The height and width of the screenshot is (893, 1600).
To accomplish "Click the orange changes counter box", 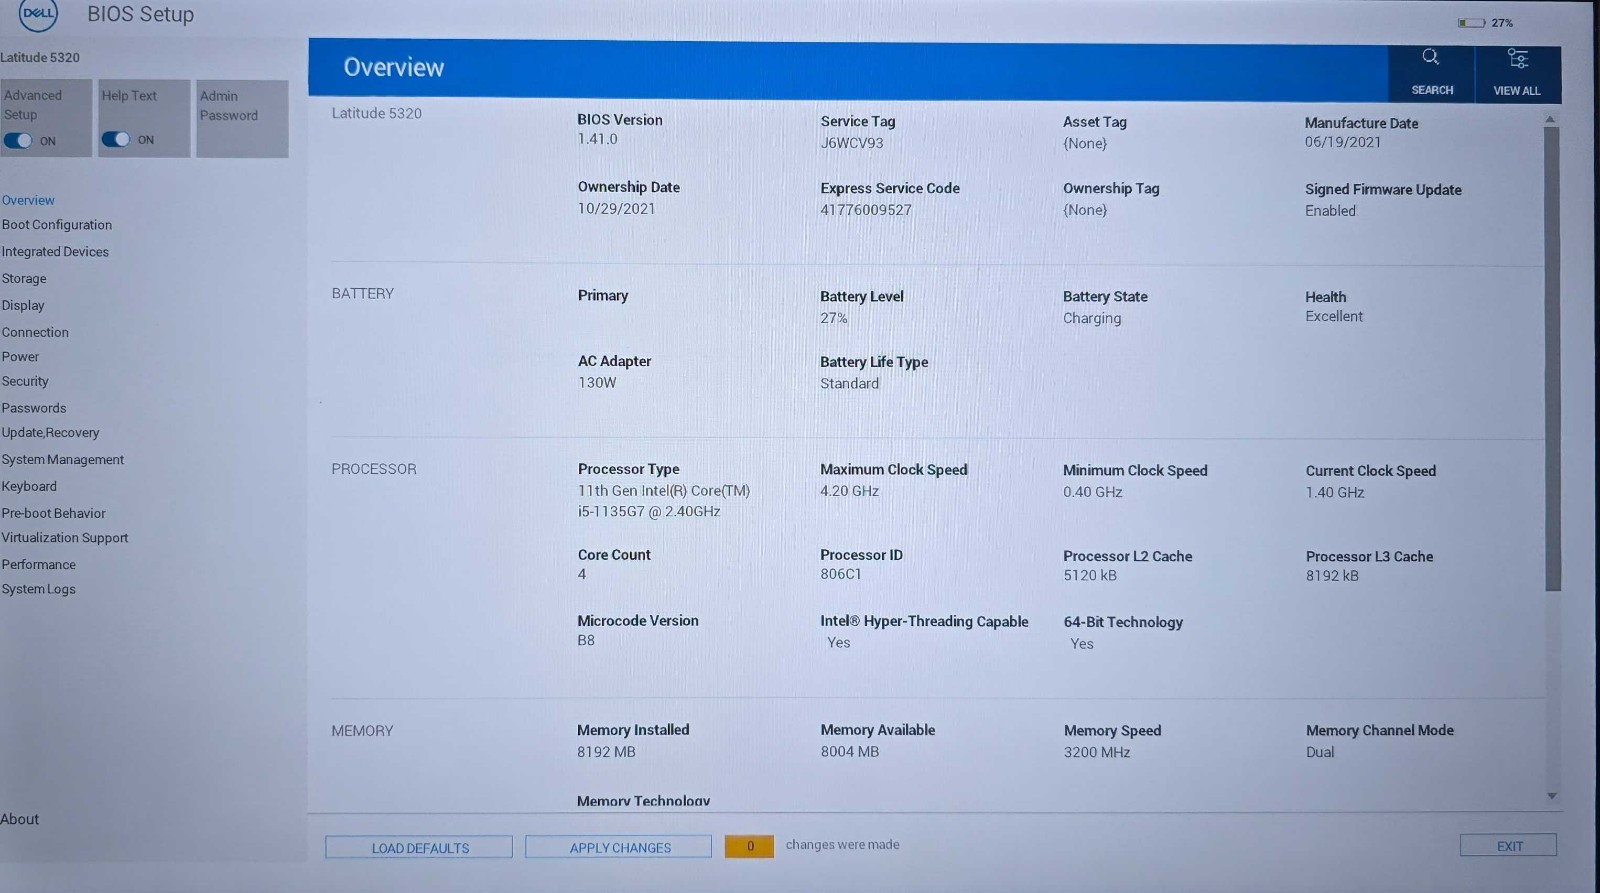I will pyautogui.click(x=750, y=846).
